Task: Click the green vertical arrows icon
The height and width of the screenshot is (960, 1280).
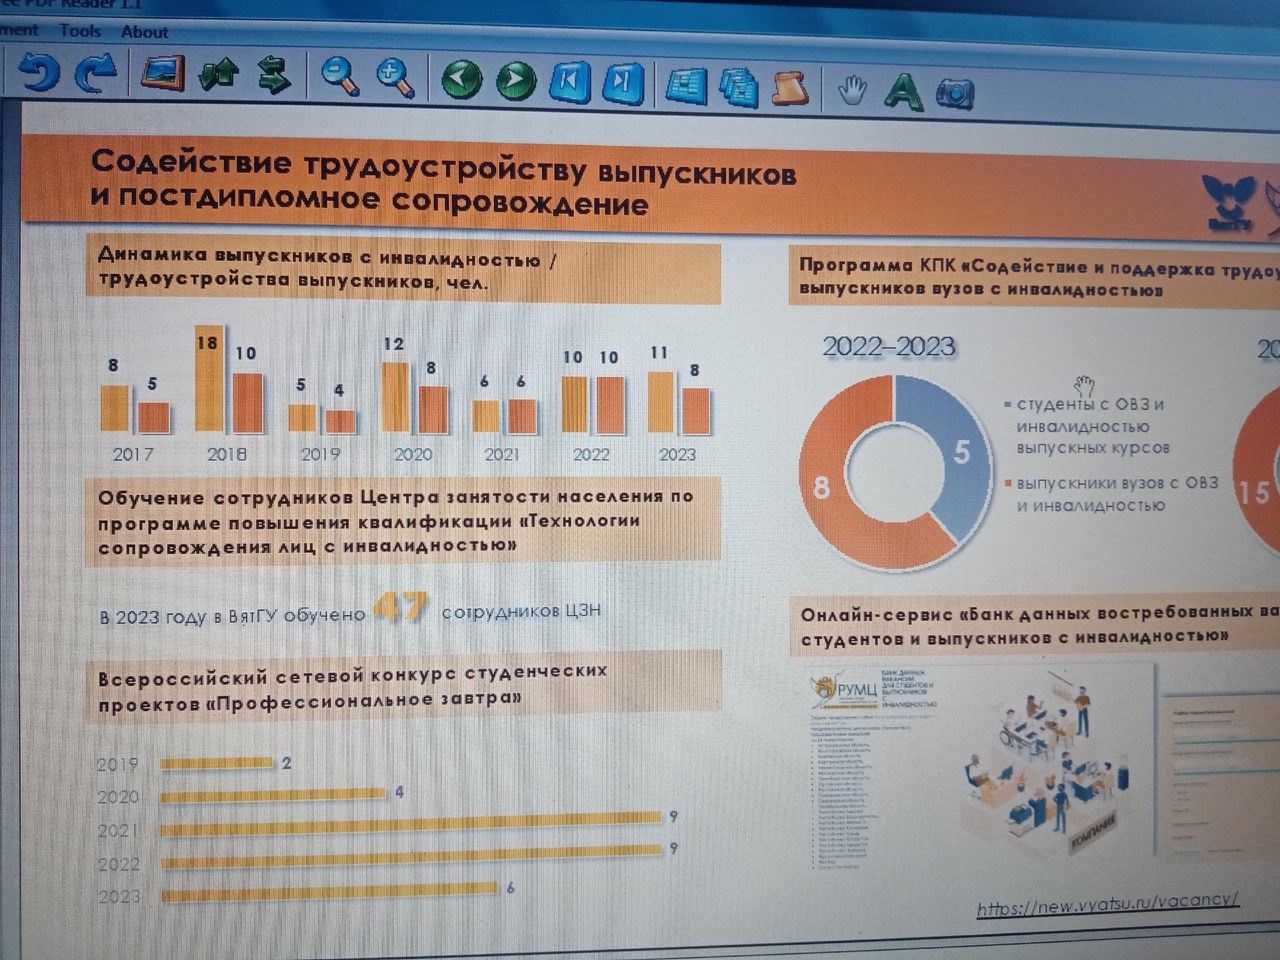Action: tap(219, 75)
